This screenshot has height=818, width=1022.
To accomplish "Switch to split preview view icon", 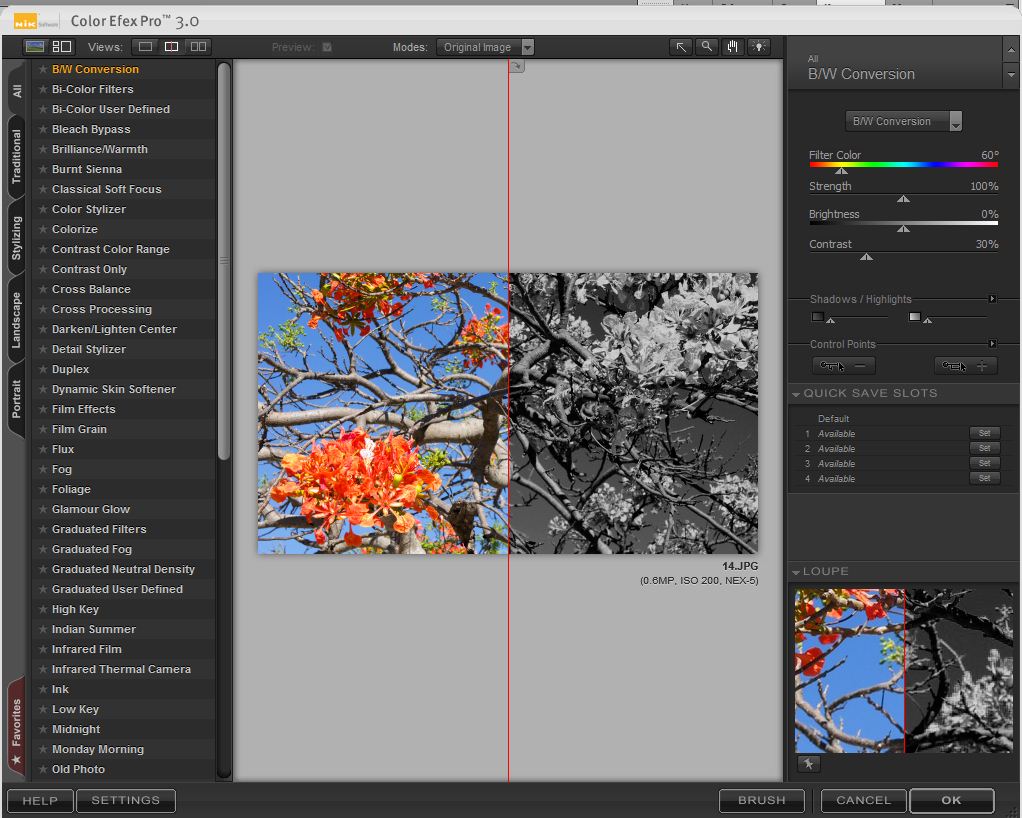I will [172, 47].
